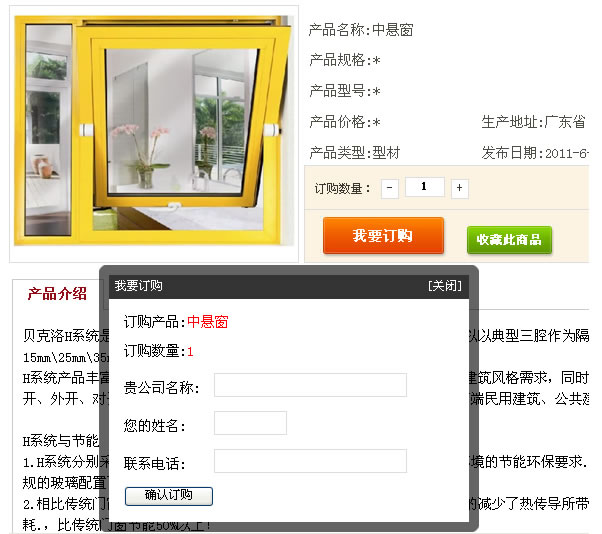
Task: Click the 我要订购 dialog title bar
Action: pos(289,286)
